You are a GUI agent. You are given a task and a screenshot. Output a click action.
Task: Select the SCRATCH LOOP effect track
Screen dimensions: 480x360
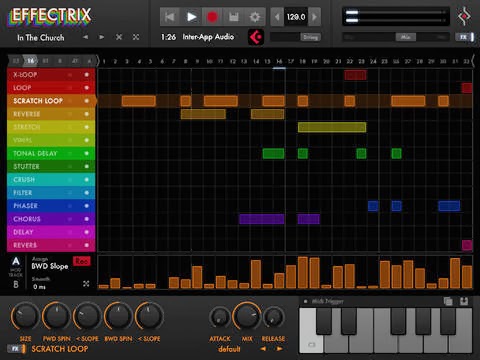tap(51, 101)
